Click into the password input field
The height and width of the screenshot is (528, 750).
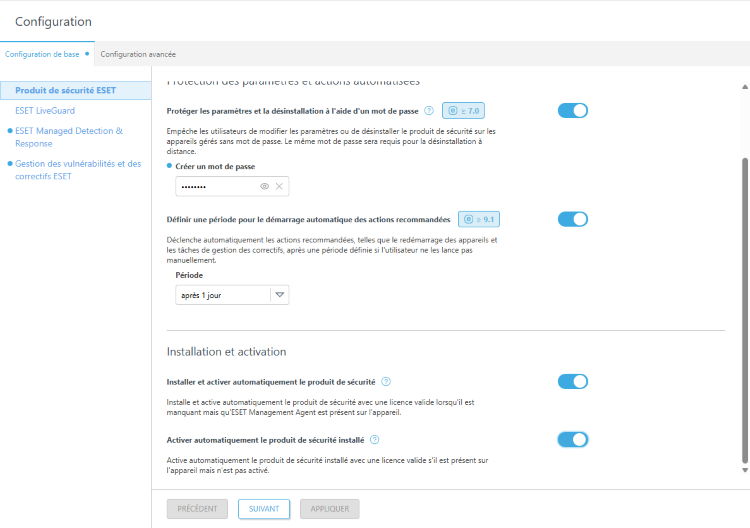tap(214, 186)
